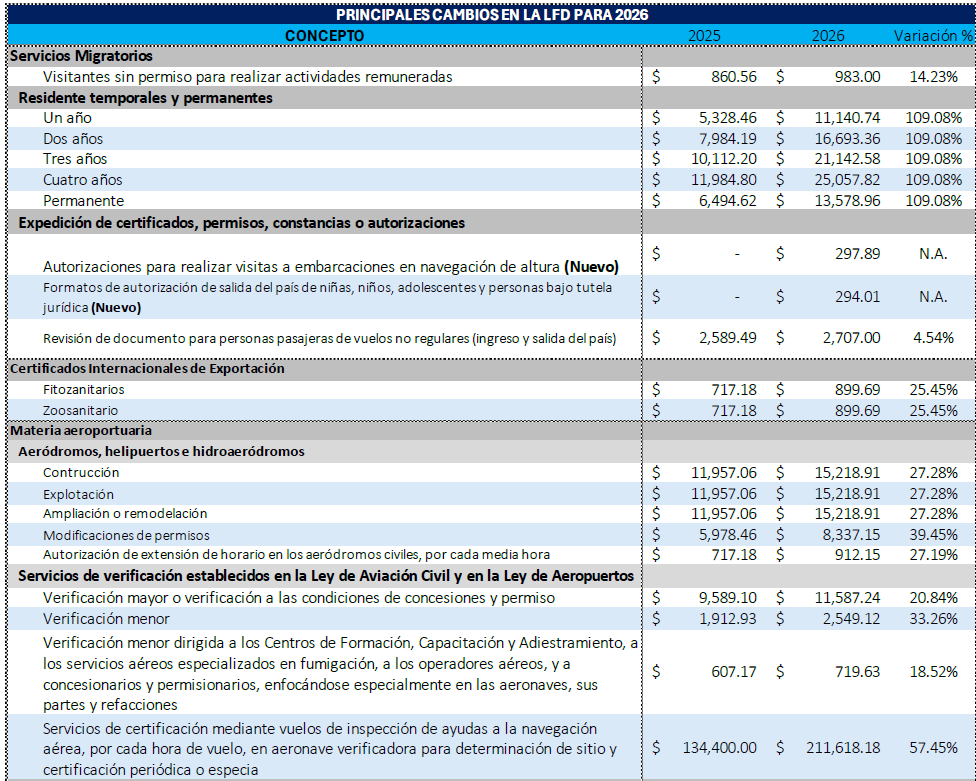Select the 'Variación %' column header
Viewport: 976px width, 781px height.
932,36
